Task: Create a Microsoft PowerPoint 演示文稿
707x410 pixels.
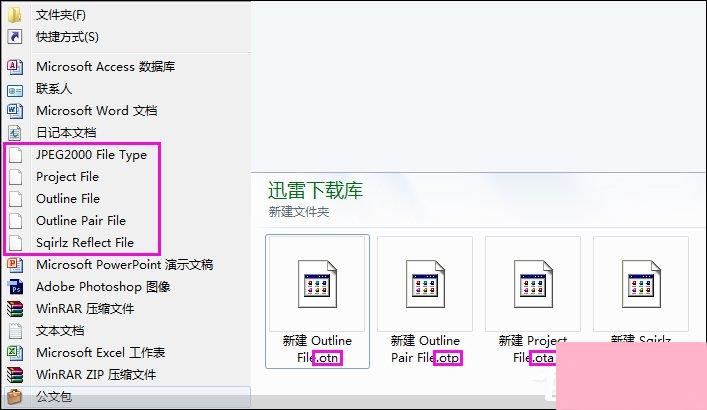Action: (x=126, y=265)
